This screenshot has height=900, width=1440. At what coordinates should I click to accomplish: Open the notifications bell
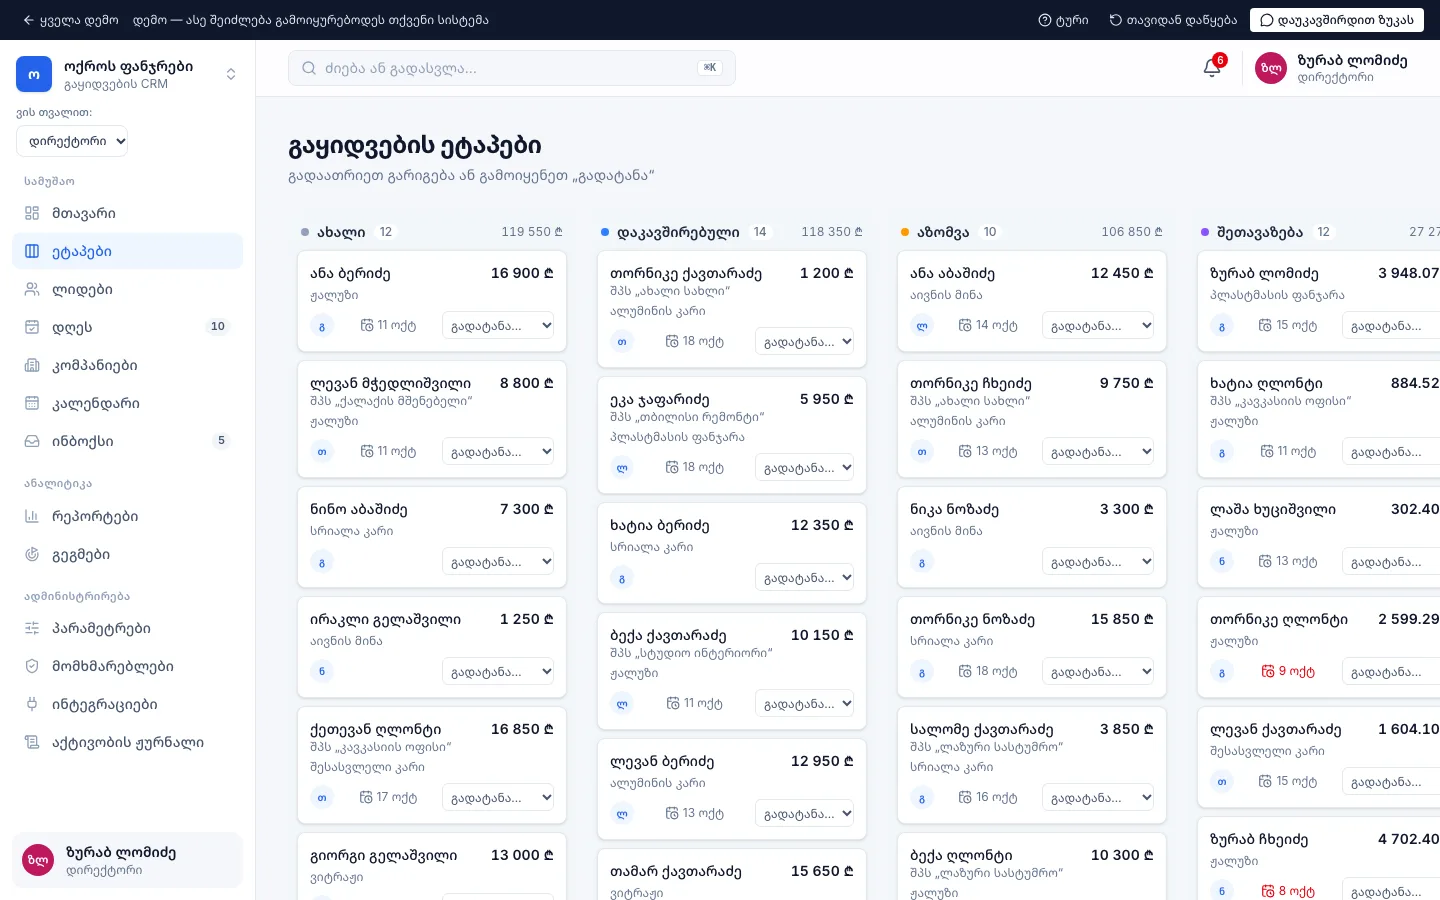(1212, 68)
